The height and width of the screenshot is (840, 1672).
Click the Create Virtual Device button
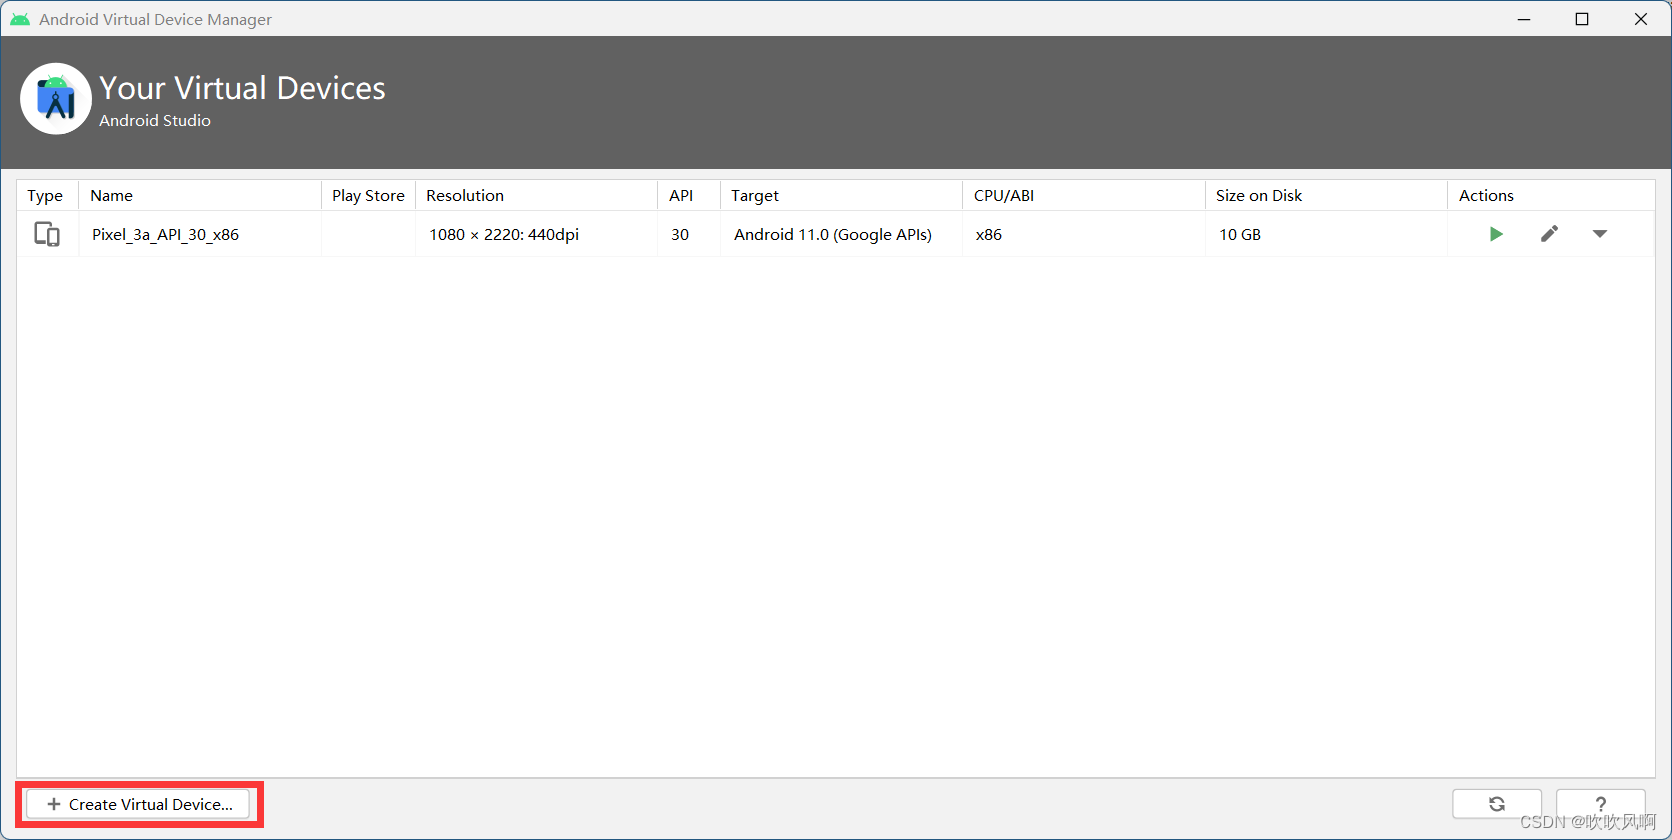click(138, 804)
